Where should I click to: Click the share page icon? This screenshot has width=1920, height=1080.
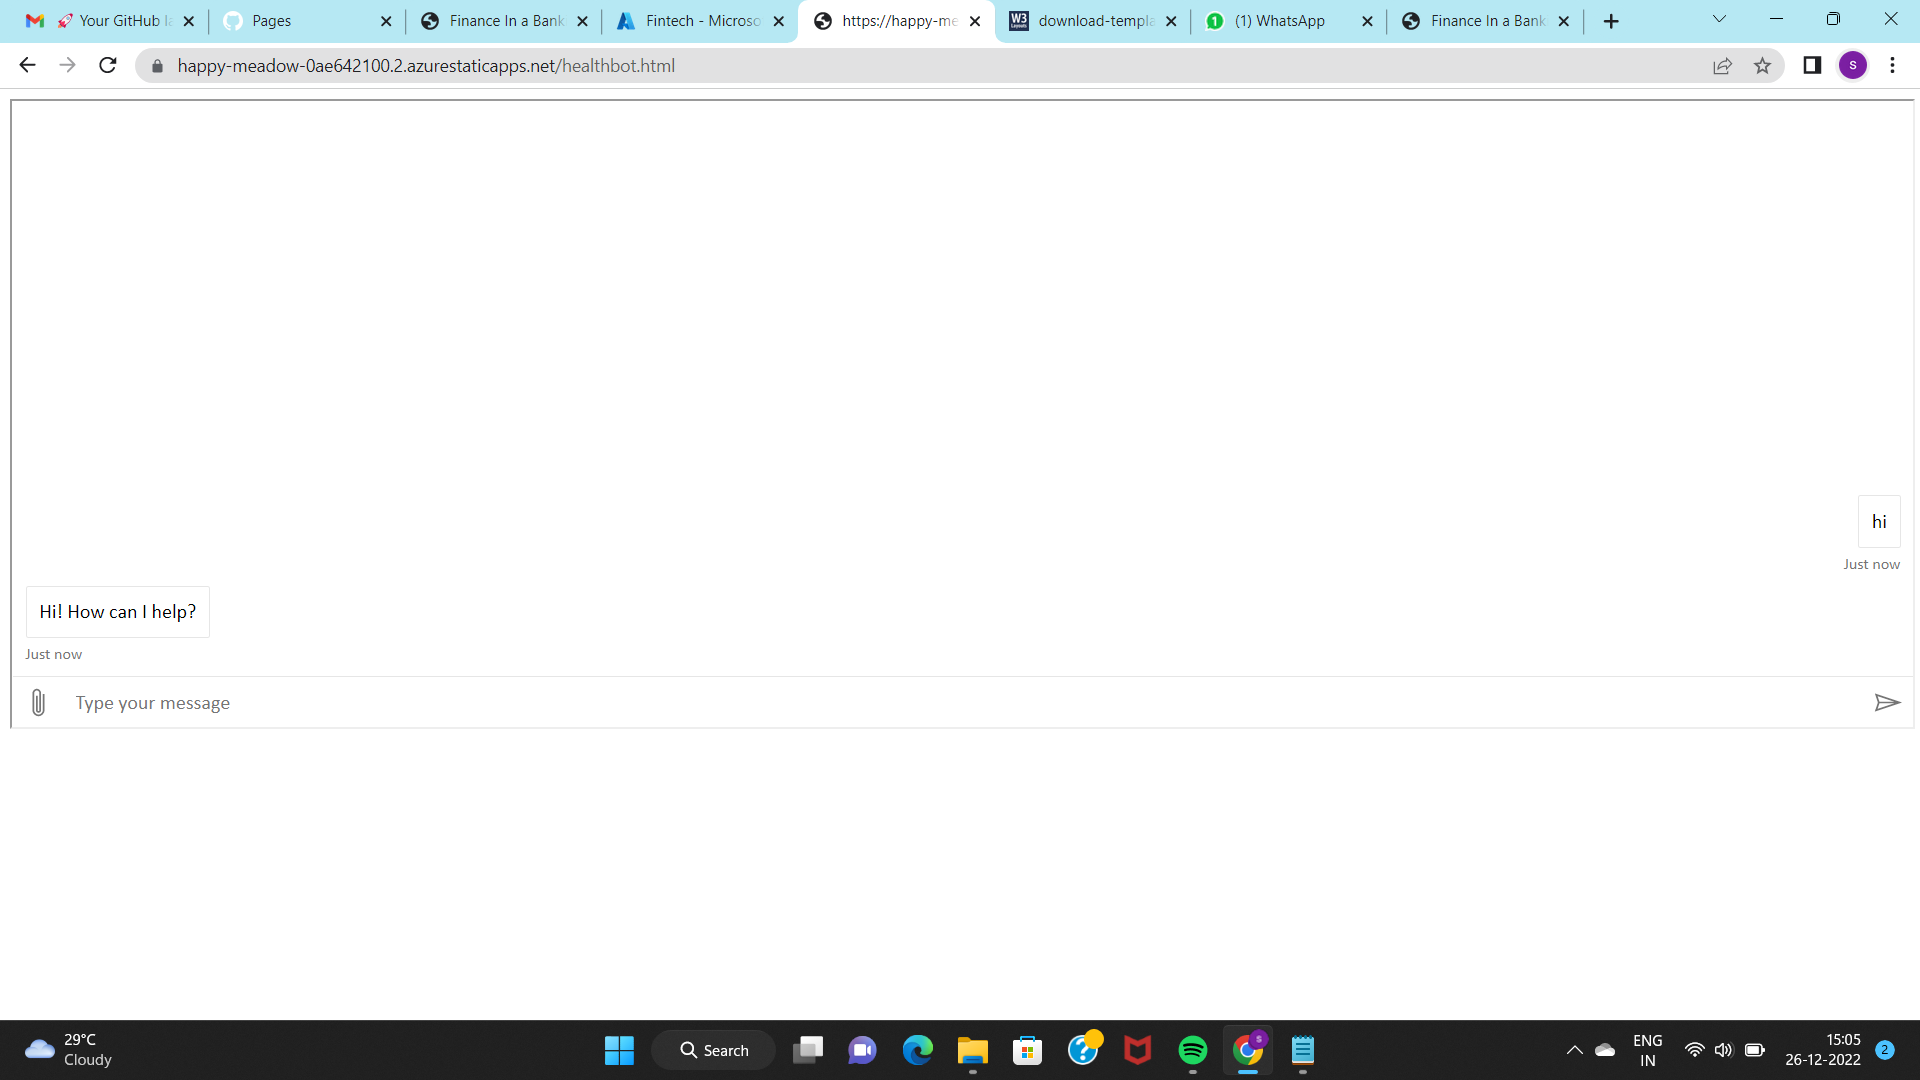pos(1722,66)
